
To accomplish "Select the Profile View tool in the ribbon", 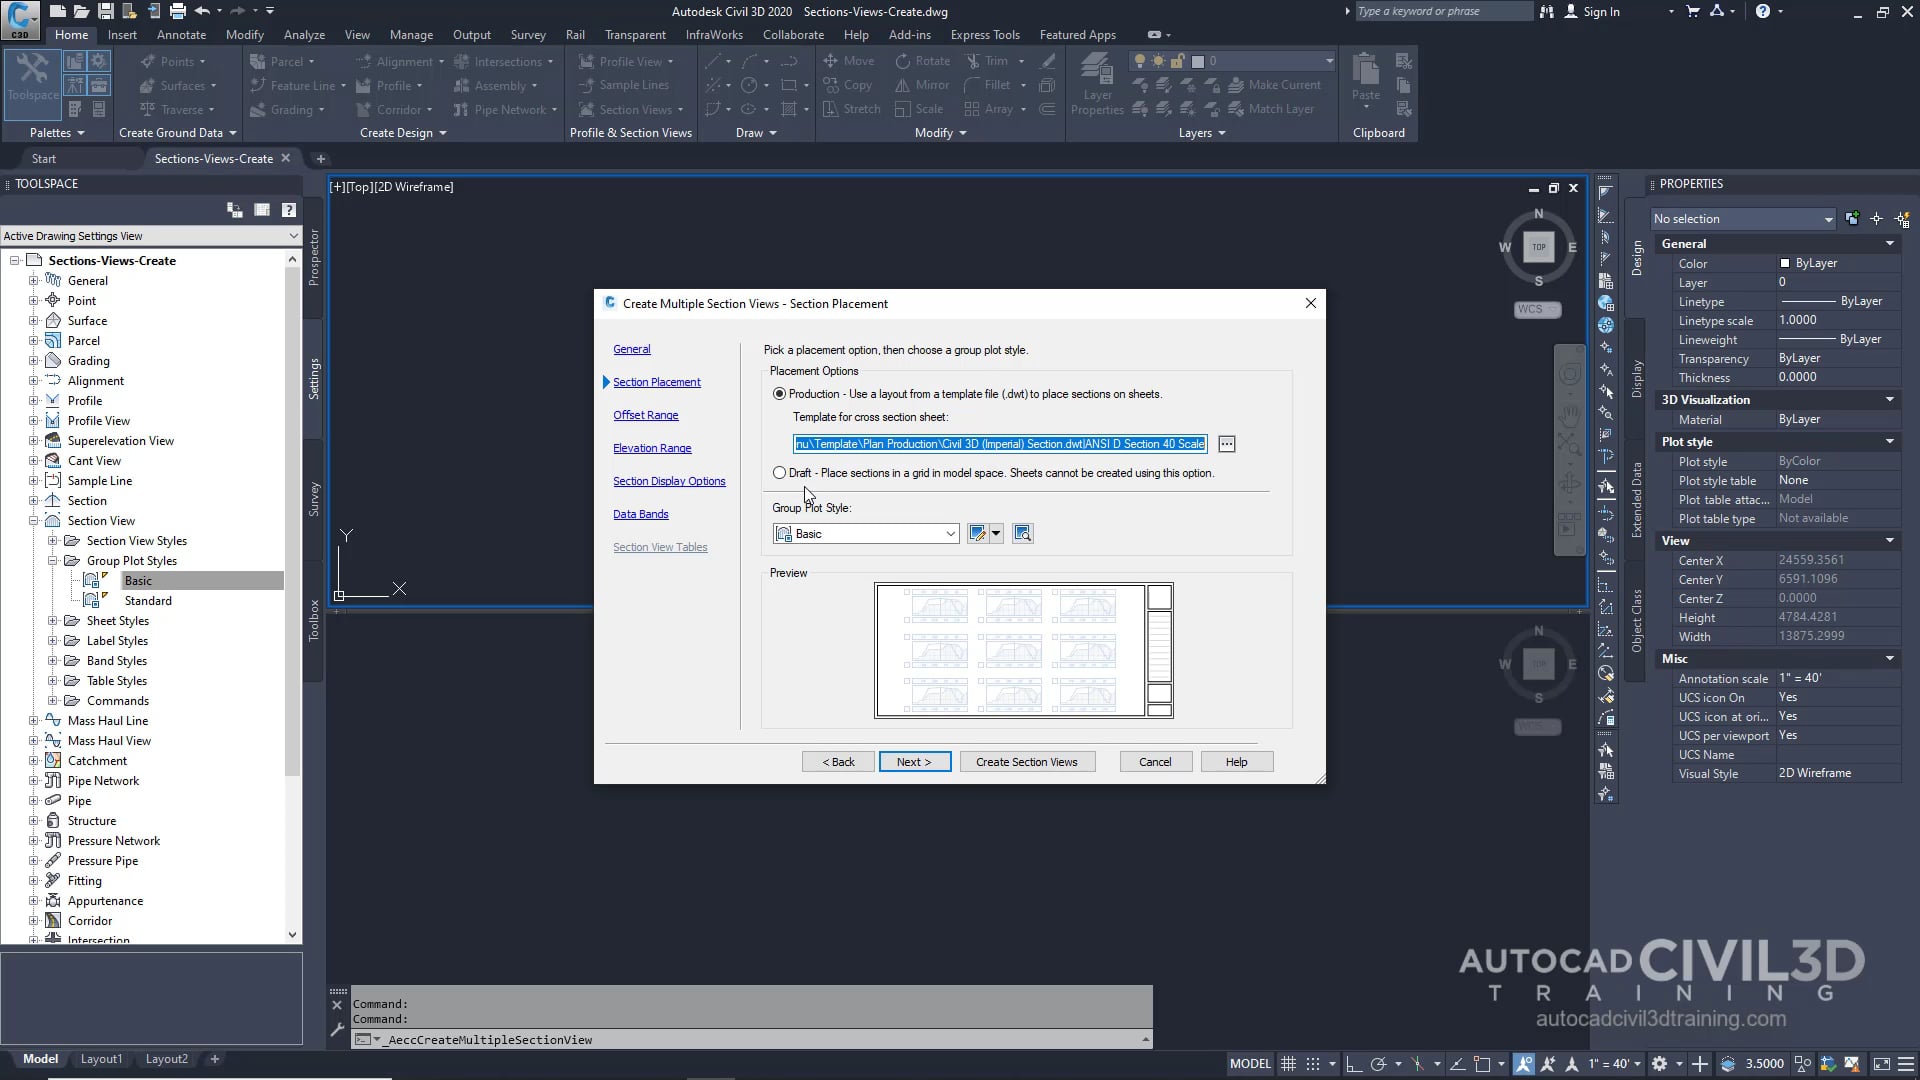I will click(x=627, y=61).
